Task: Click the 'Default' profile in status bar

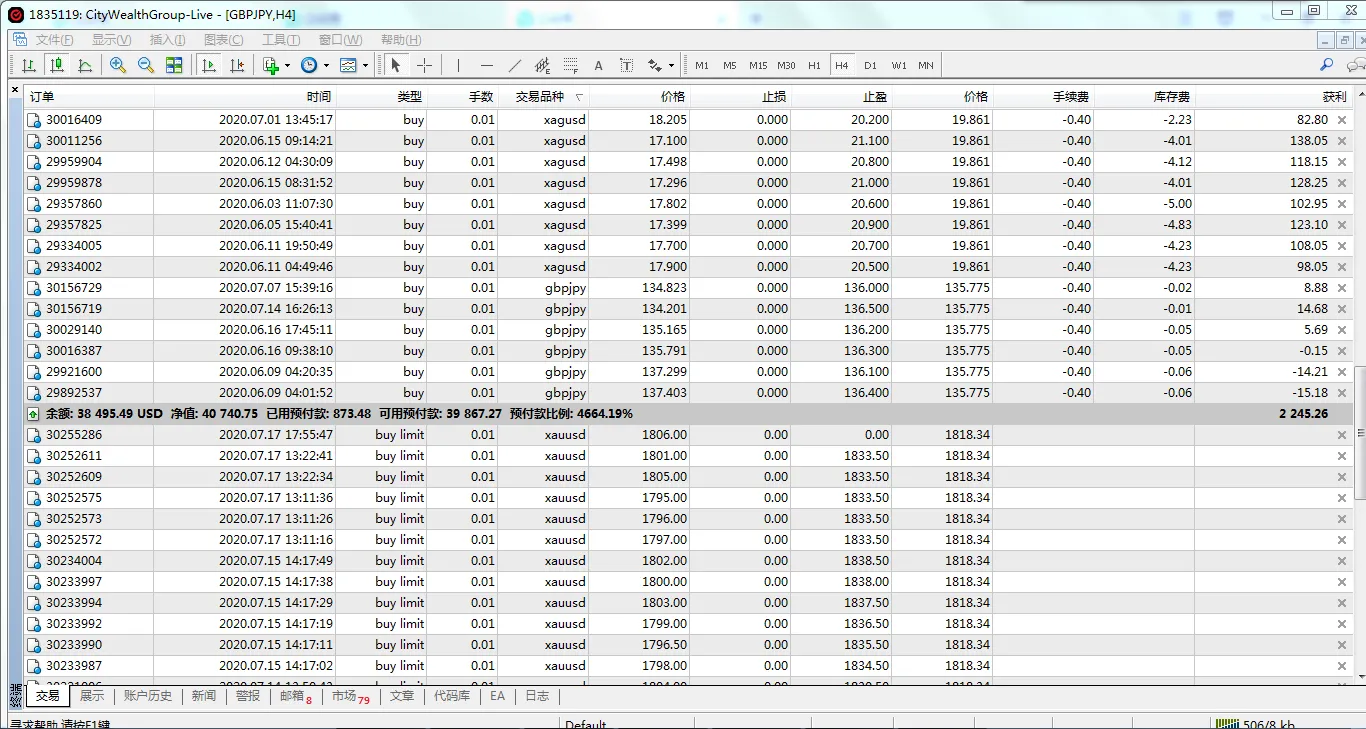Action: click(586, 723)
